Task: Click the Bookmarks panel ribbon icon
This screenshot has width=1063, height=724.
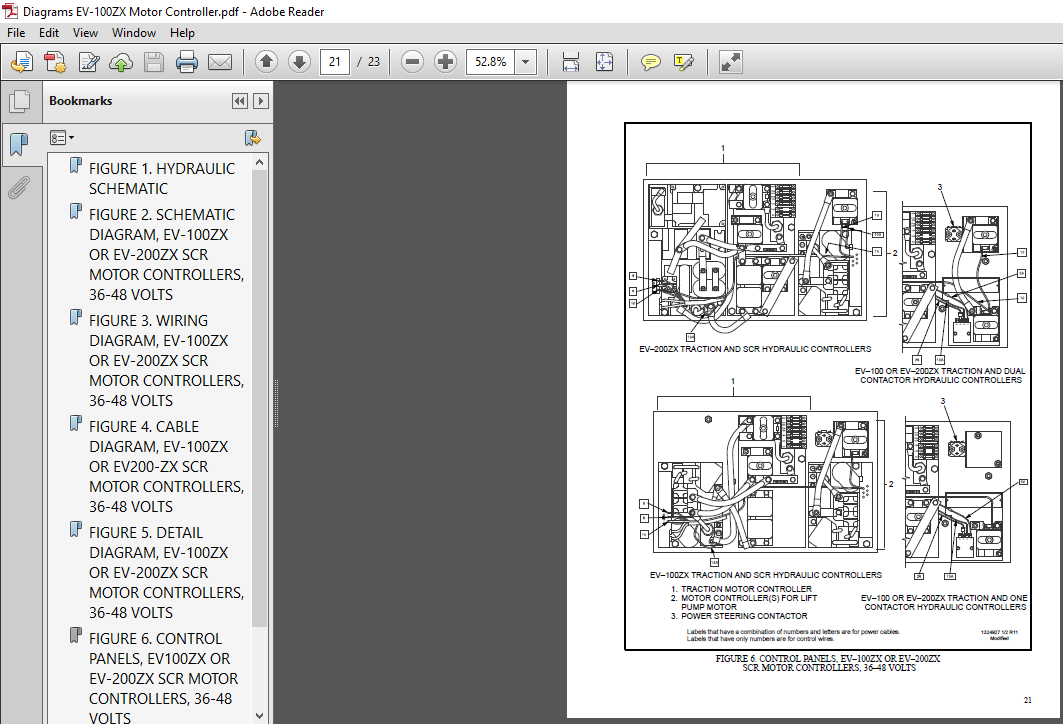Action: pyautogui.click(x=20, y=144)
